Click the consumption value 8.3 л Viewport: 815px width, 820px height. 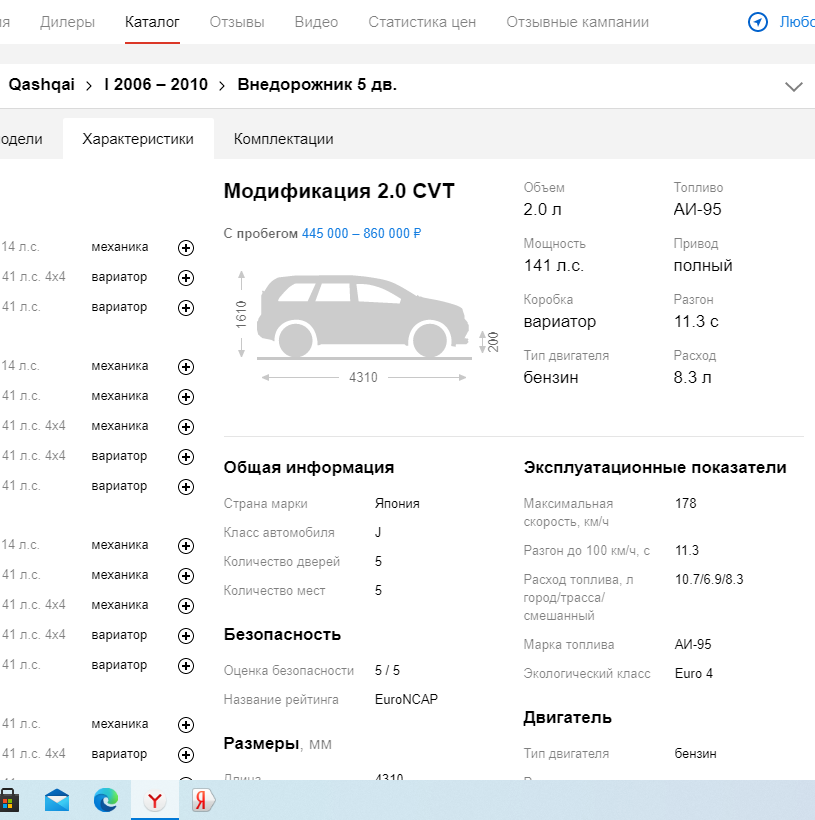(x=693, y=377)
